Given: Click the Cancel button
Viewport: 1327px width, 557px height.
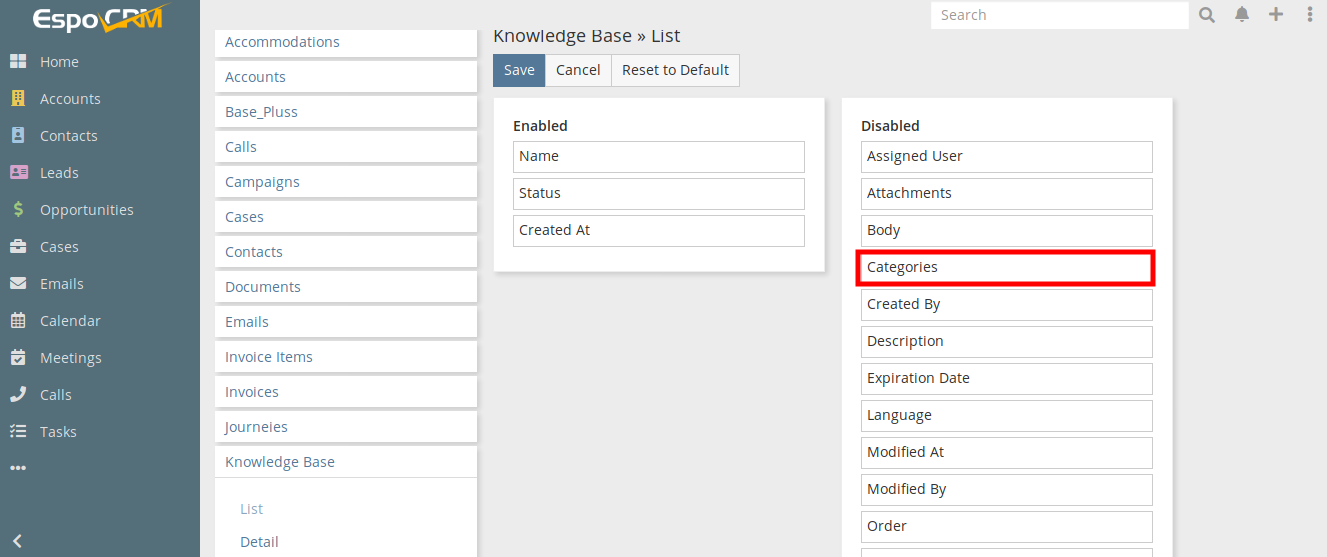Looking at the screenshot, I should pos(578,70).
